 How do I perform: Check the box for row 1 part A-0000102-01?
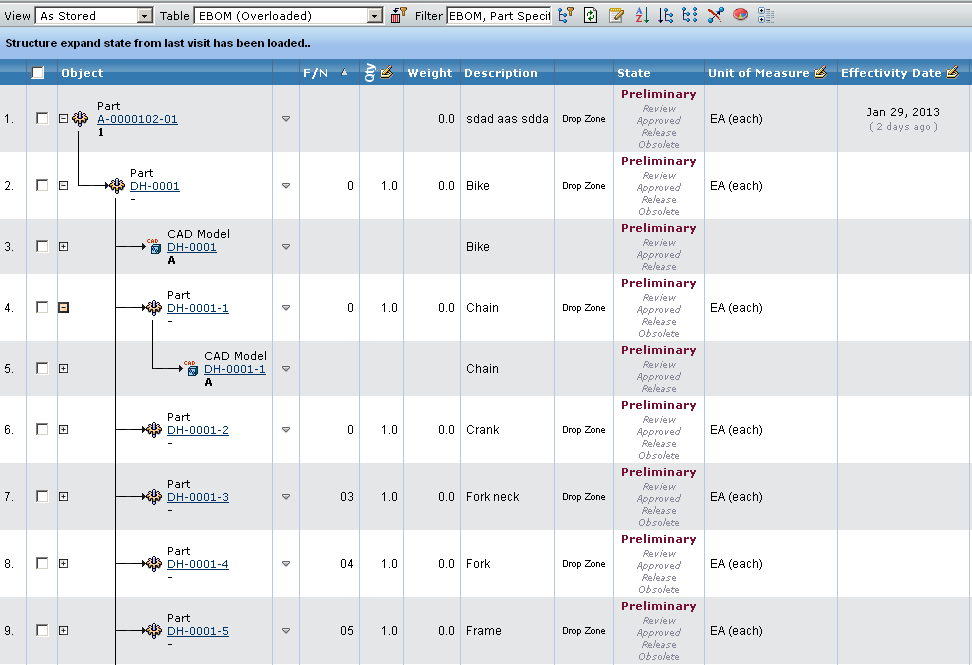click(x=42, y=118)
